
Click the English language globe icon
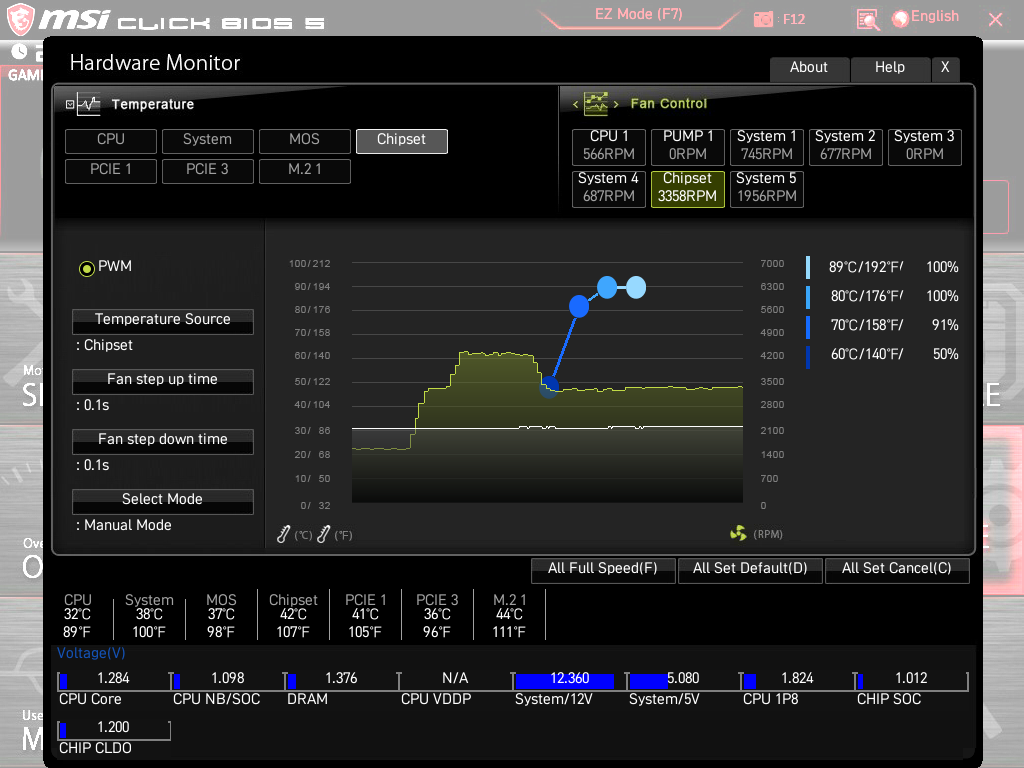click(x=901, y=19)
